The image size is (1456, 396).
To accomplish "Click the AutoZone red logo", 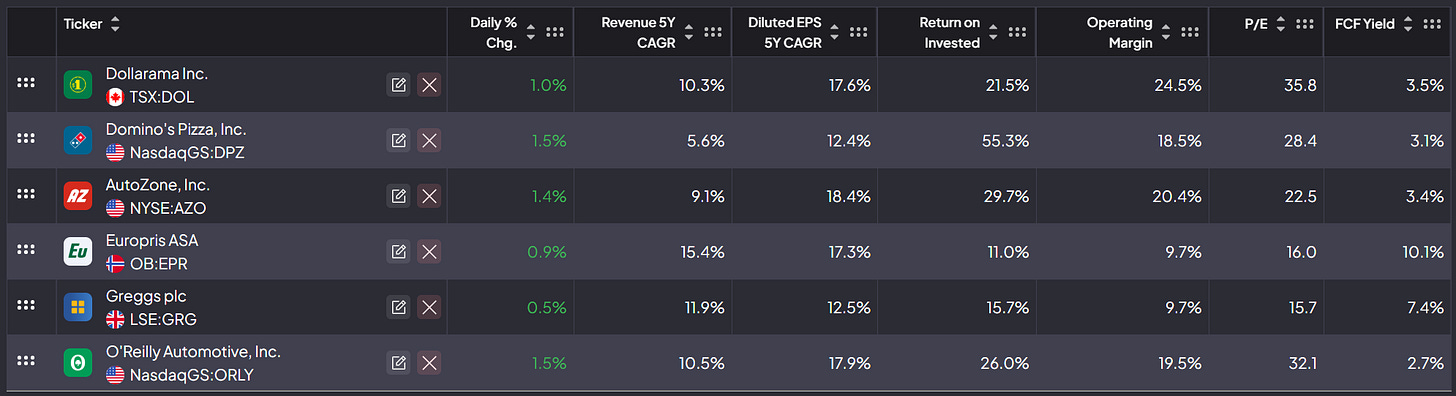I will tap(78, 196).
